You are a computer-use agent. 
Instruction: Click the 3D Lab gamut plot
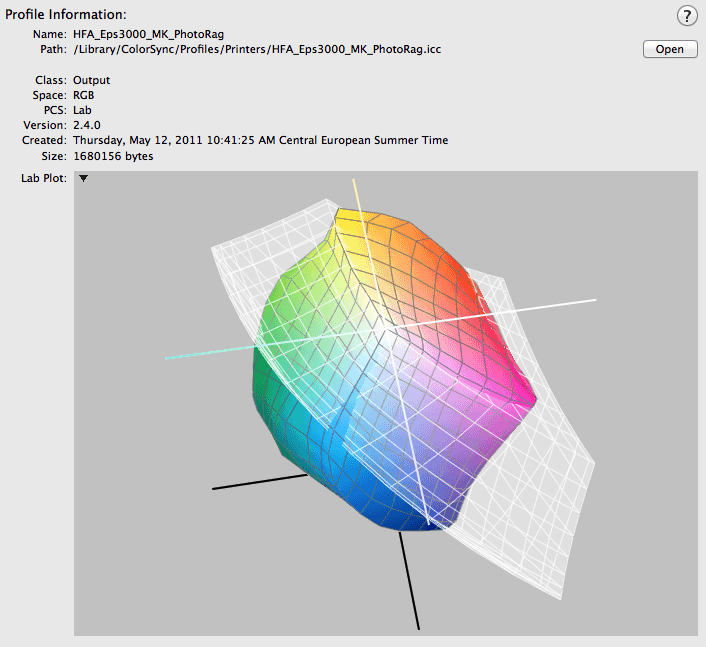(385, 403)
